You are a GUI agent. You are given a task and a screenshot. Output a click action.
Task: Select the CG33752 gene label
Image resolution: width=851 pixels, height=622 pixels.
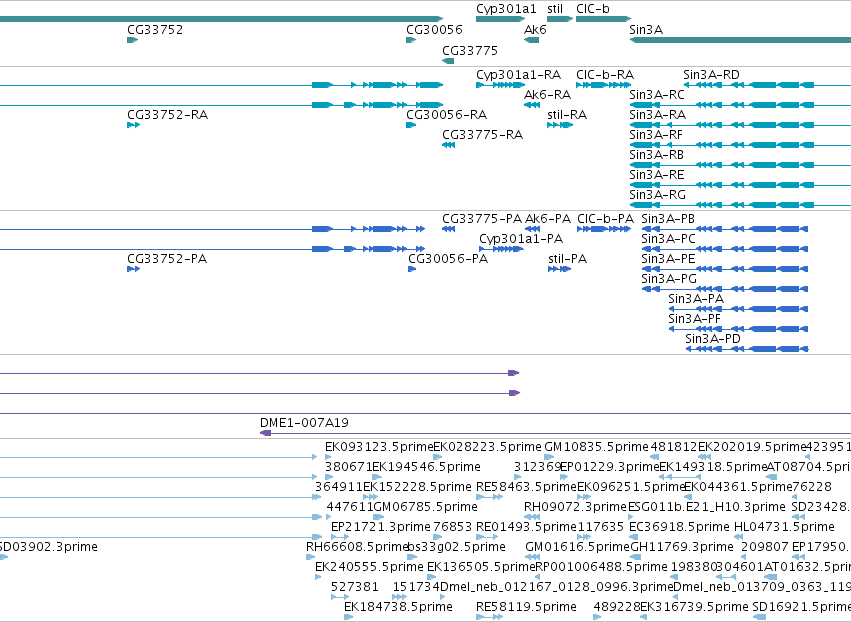[155, 29]
